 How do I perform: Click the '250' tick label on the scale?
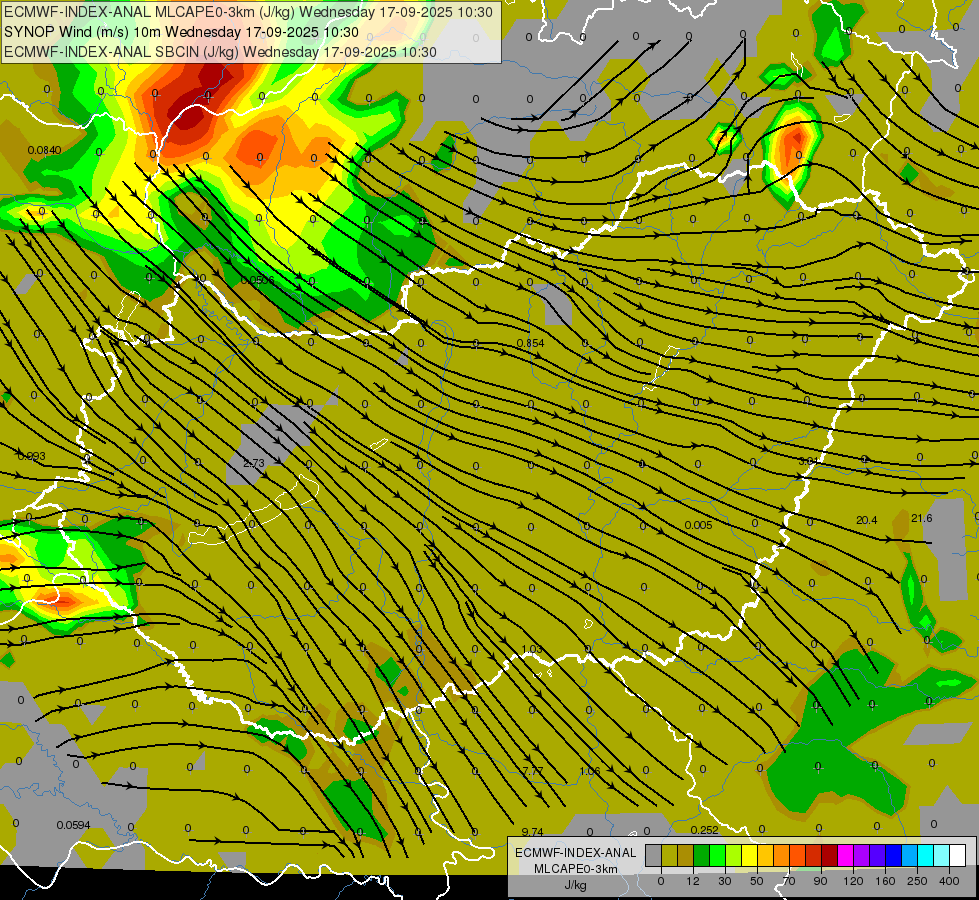917,881
